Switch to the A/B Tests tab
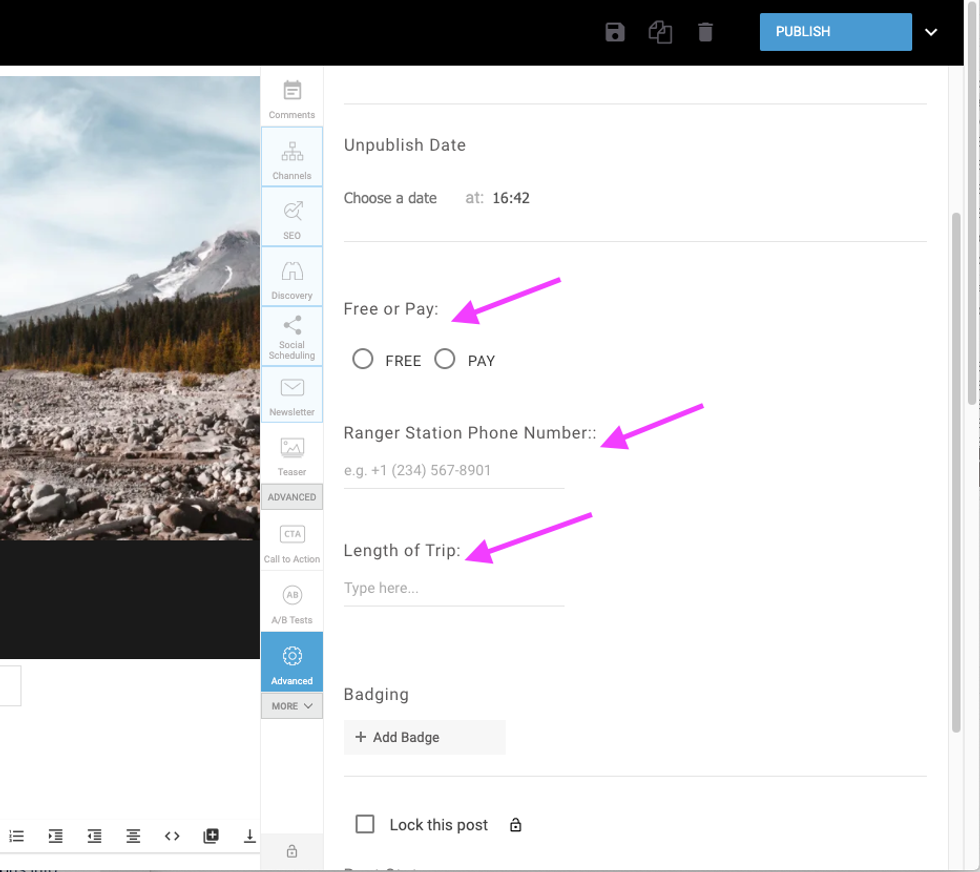 [x=292, y=603]
